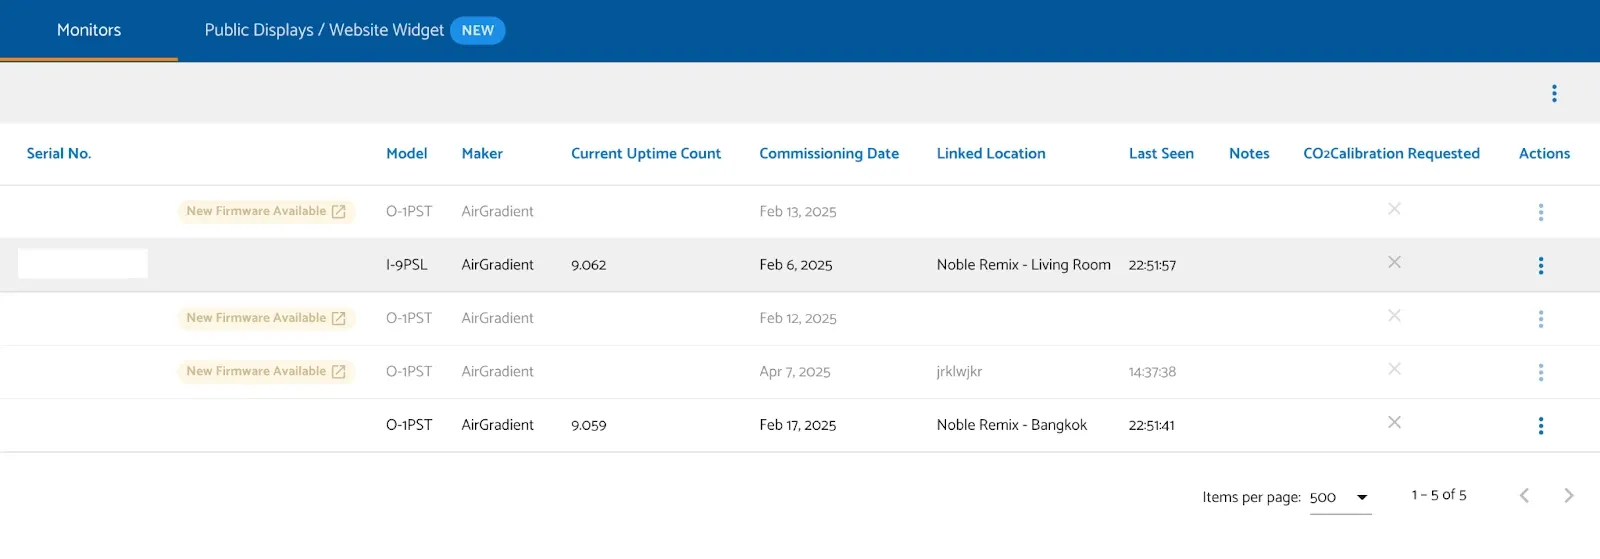Toggle CO2 calibration X for Living Room monitor

tap(1394, 262)
